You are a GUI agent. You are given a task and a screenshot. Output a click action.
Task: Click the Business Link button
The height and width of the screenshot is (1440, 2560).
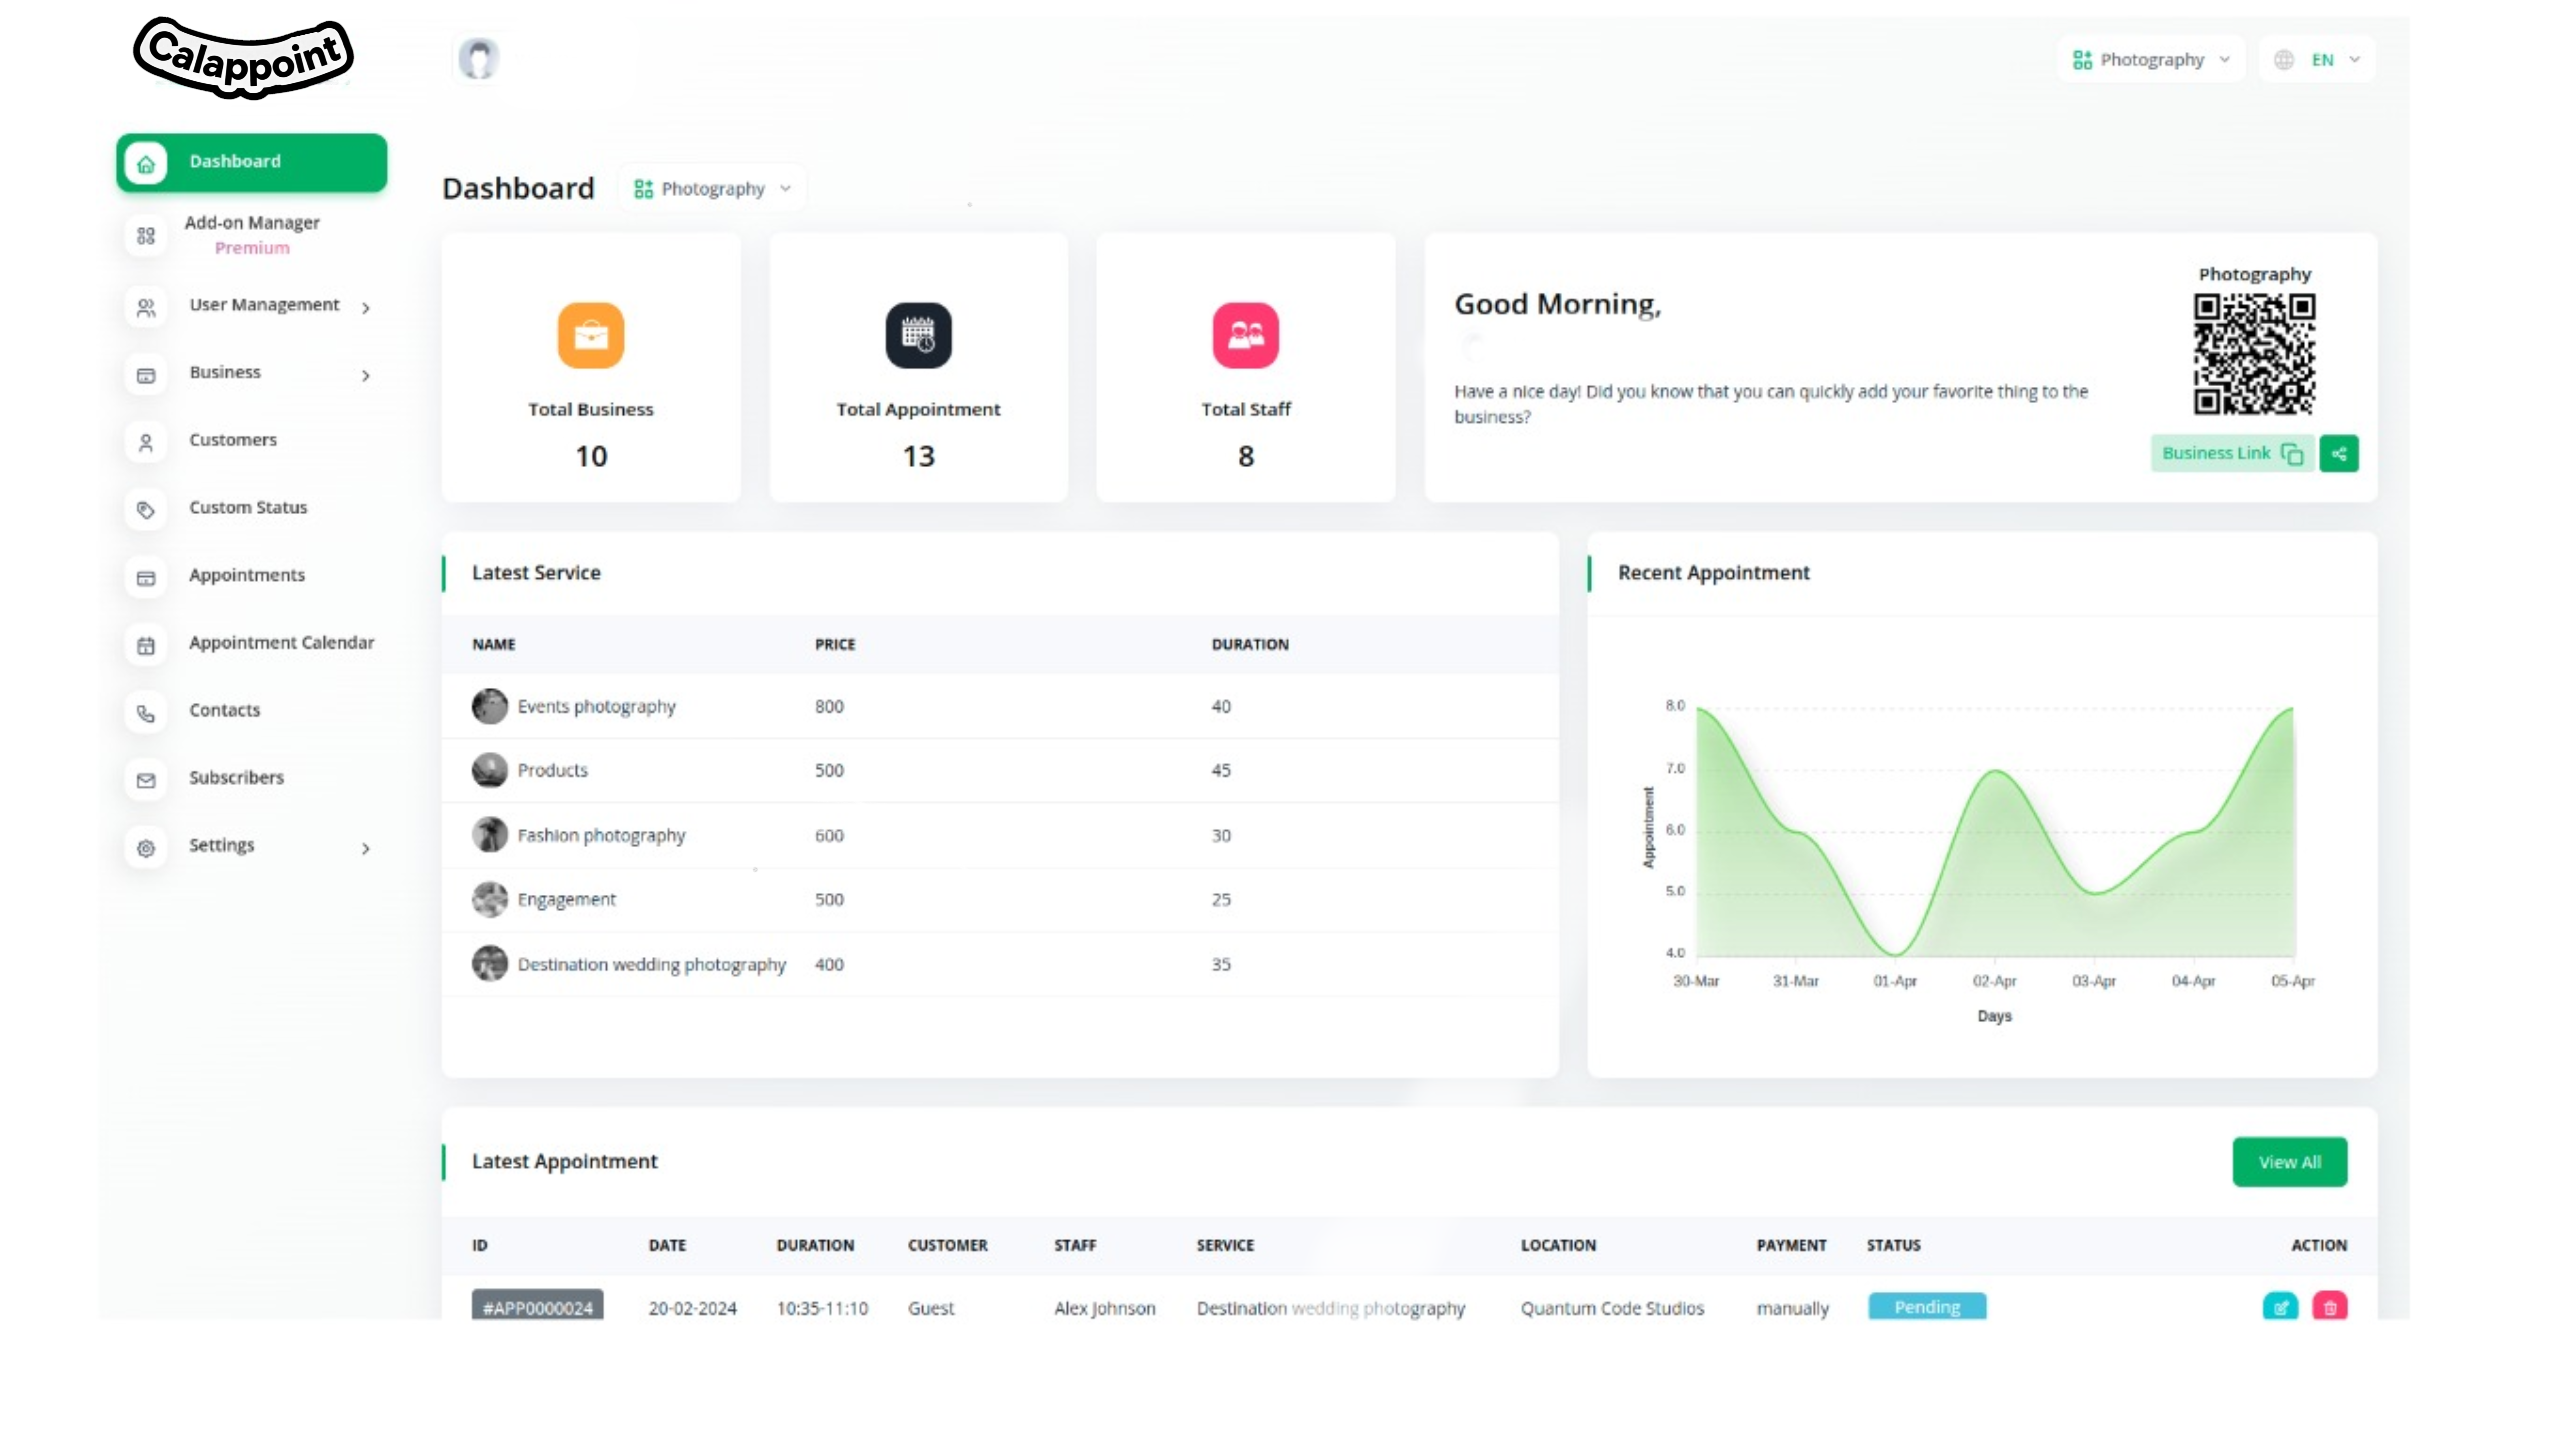point(2232,453)
